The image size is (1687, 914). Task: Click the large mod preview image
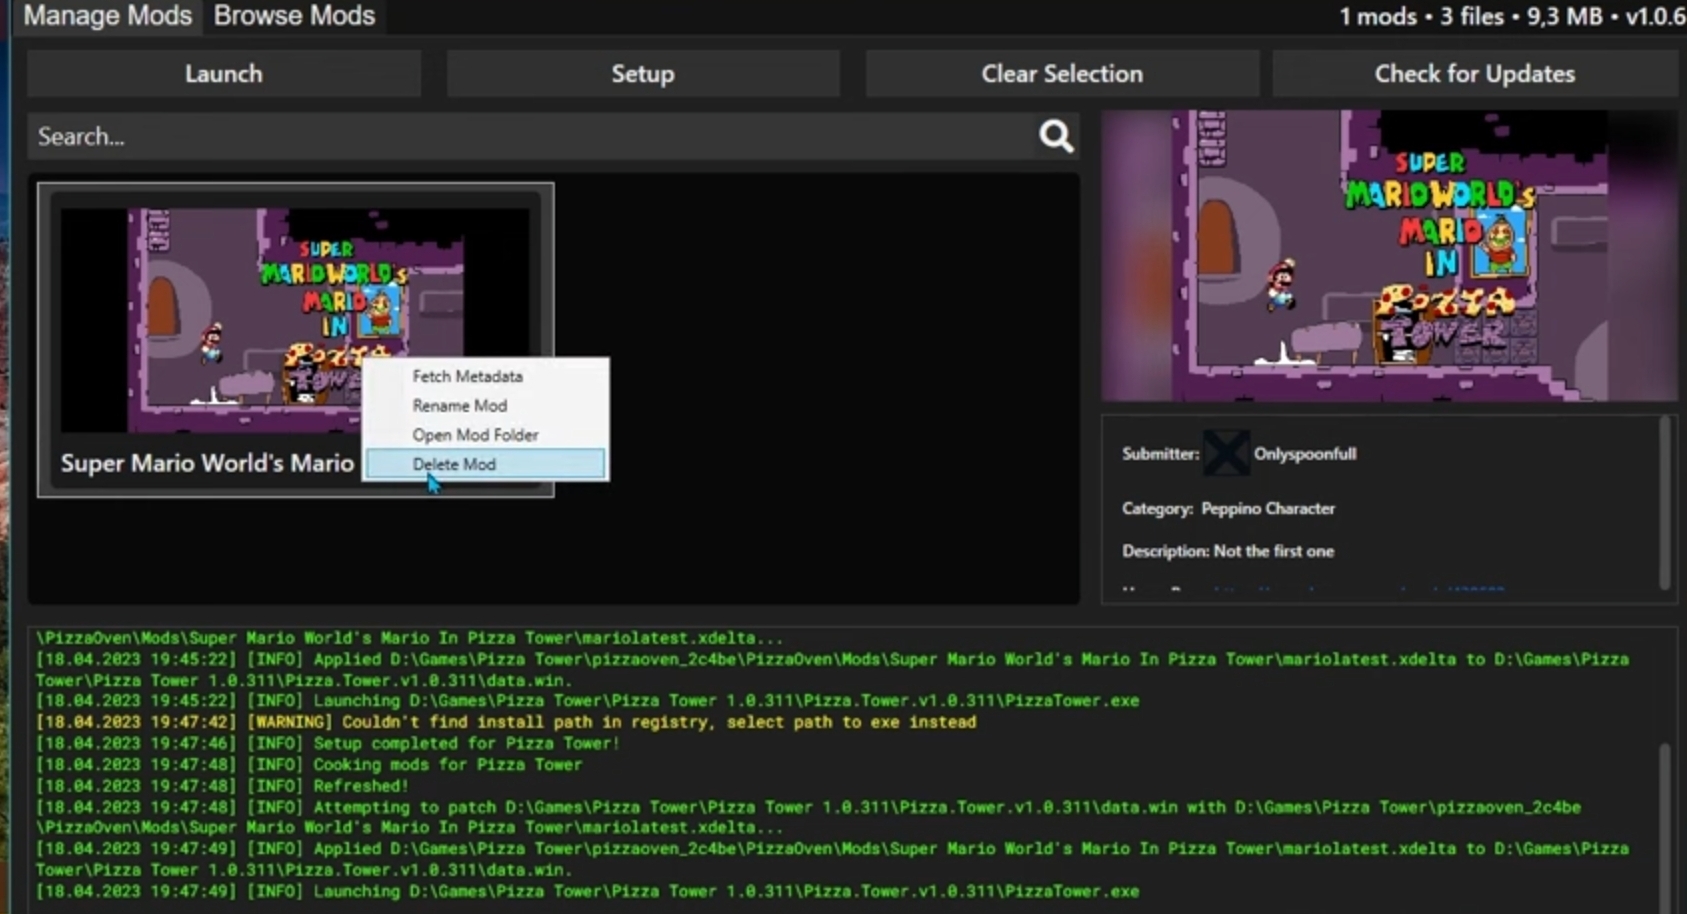click(x=1390, y=256)
